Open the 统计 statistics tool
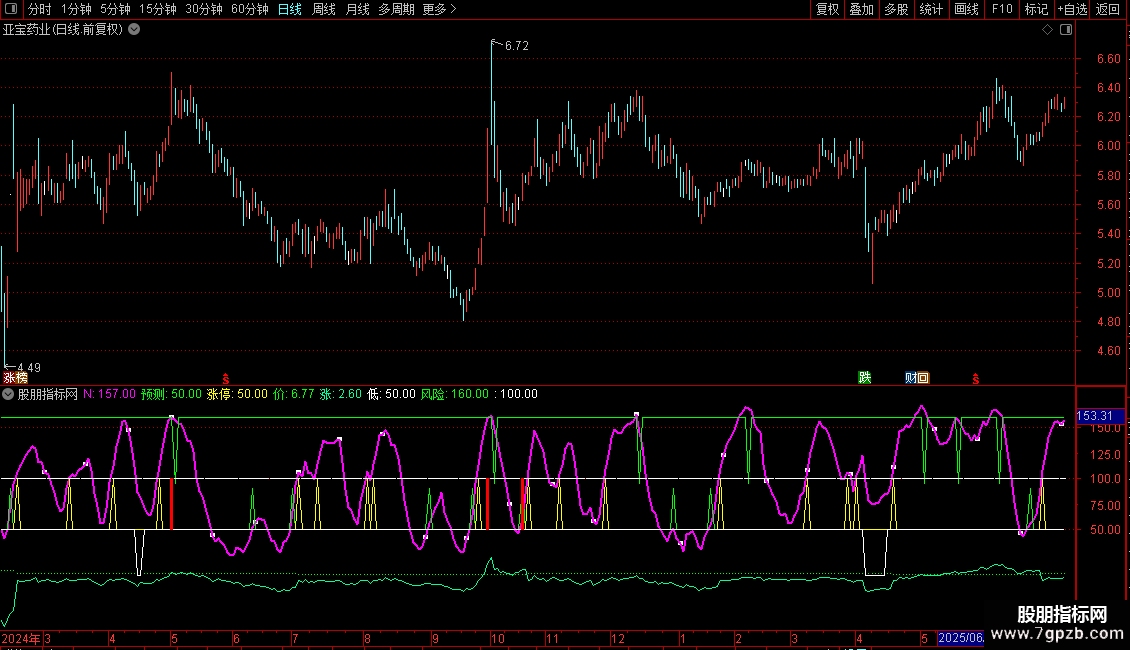Screen dimensions: 1130x650 (931, 9)
